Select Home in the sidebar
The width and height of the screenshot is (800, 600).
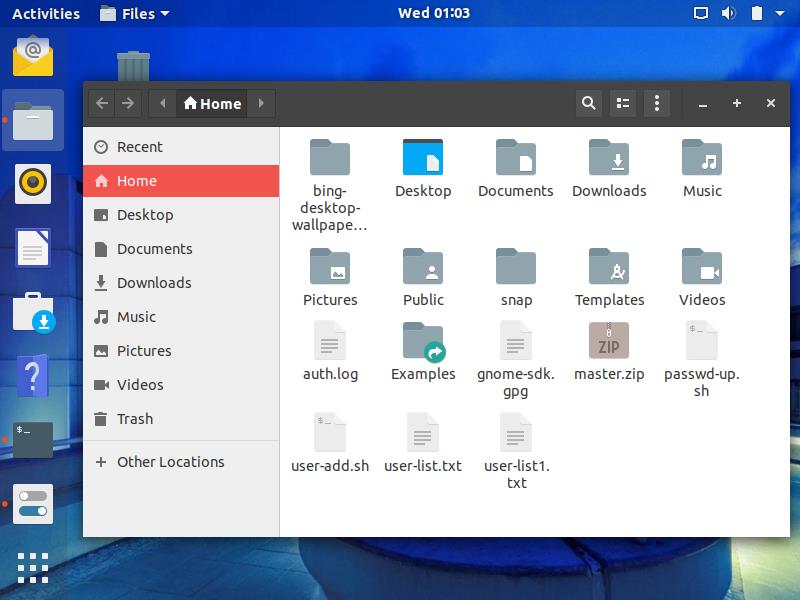pyautogui.click(x=181, y=181)
